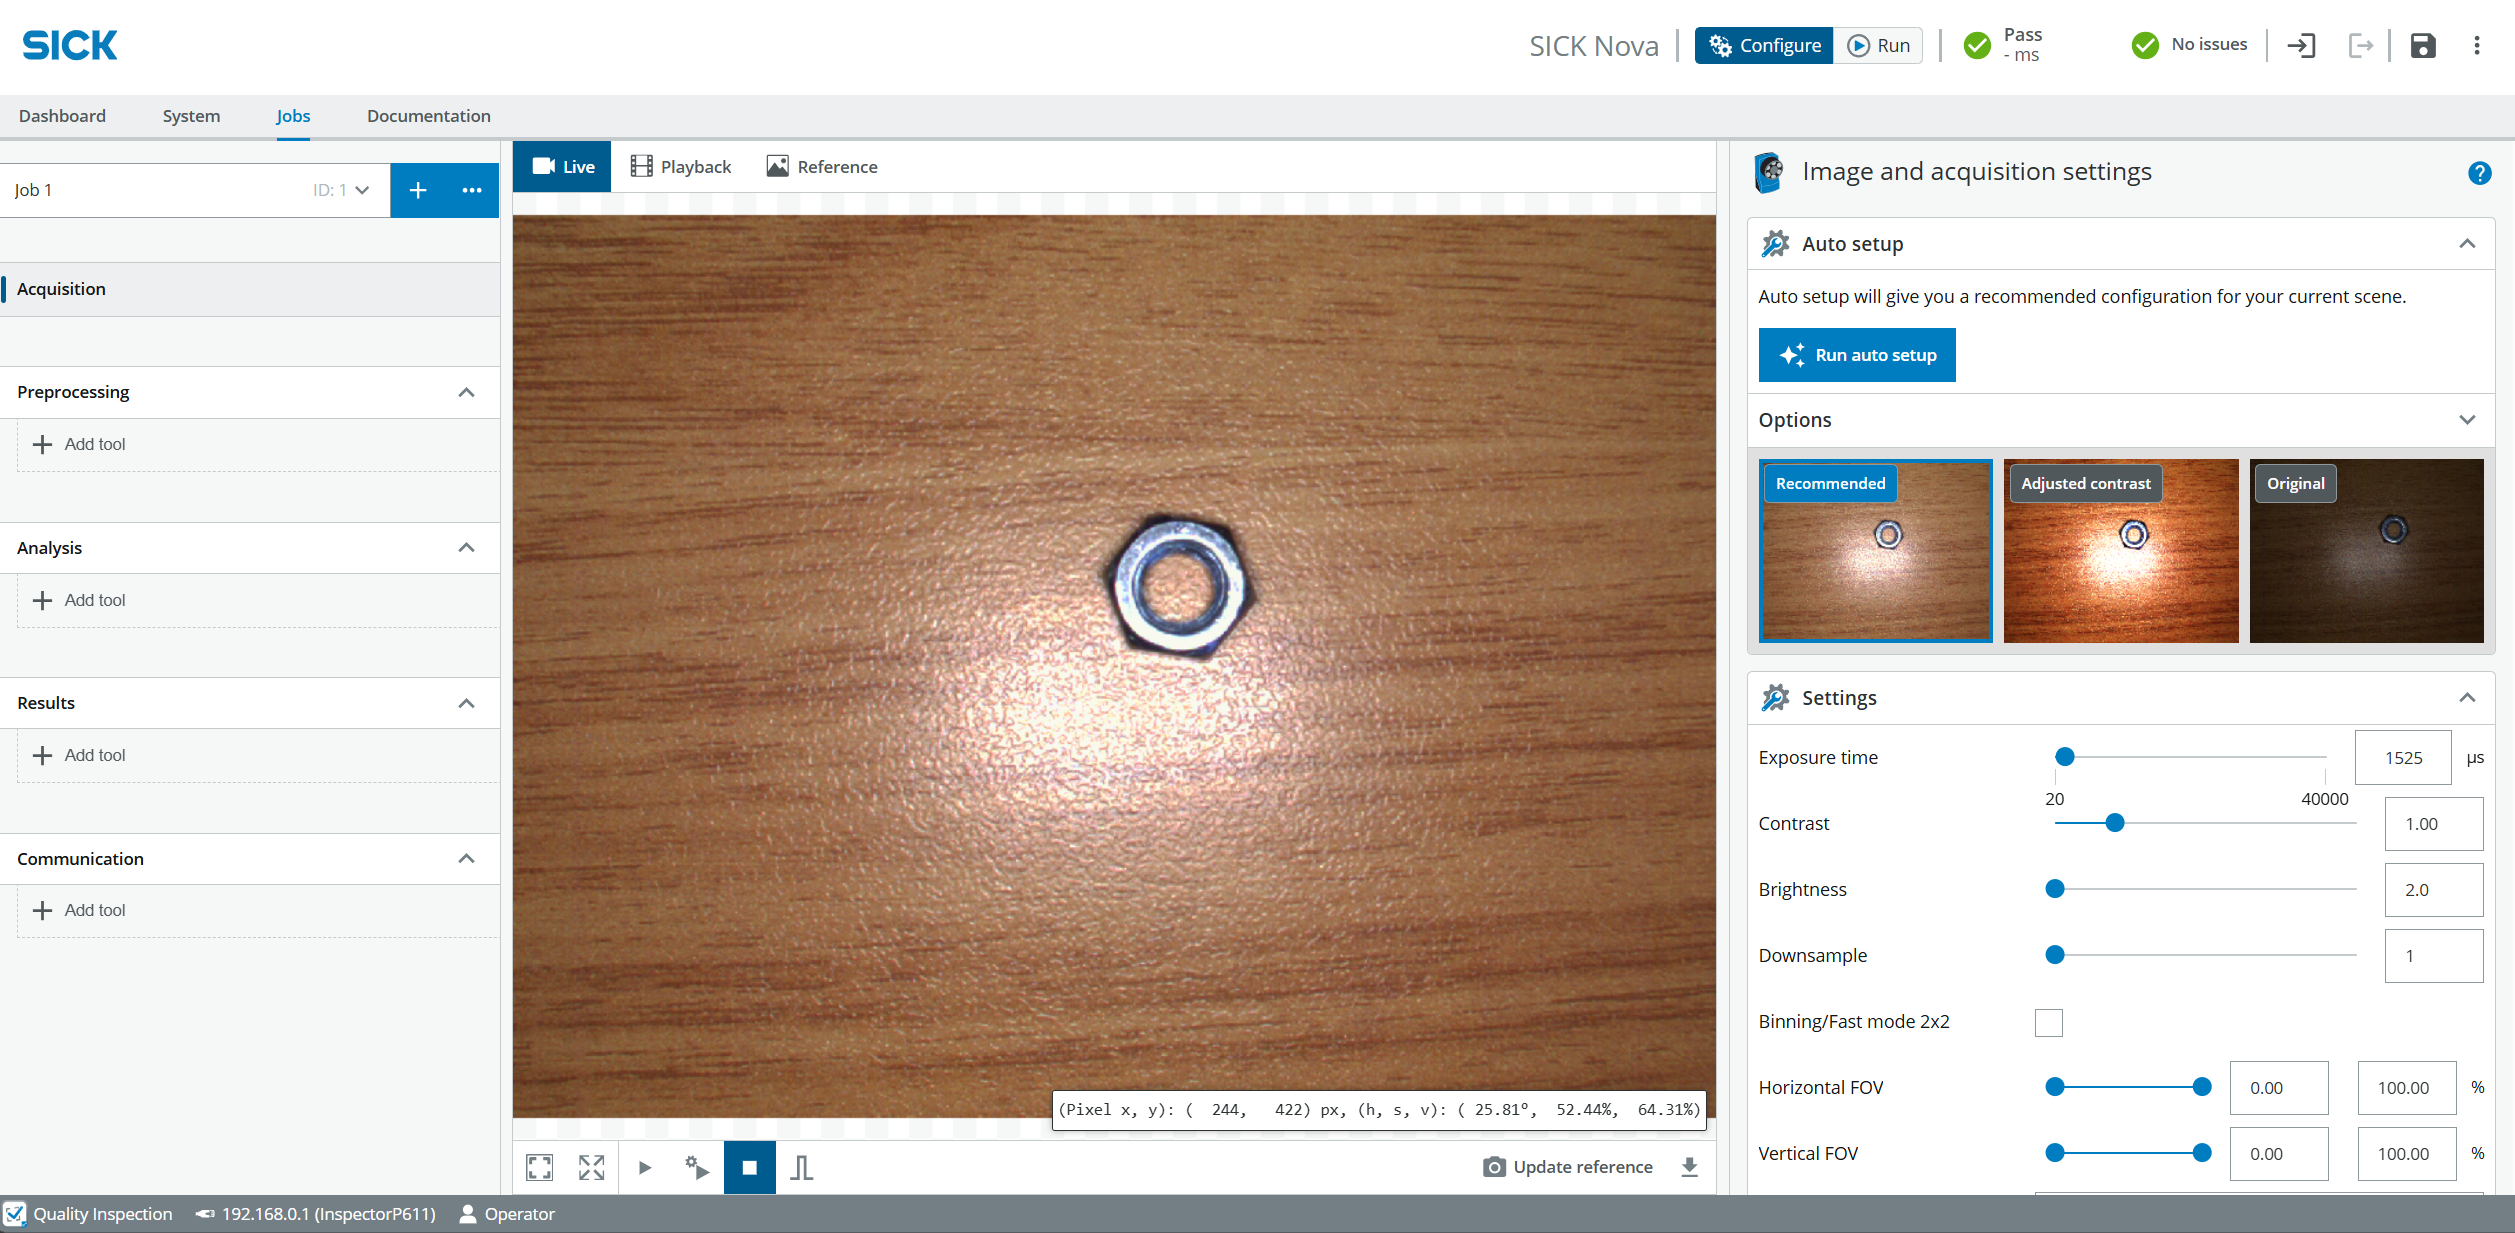This screenshot has width=2515, height=1233.
Task: Add a new job with the plus icon
Action: tap(418, 190)
